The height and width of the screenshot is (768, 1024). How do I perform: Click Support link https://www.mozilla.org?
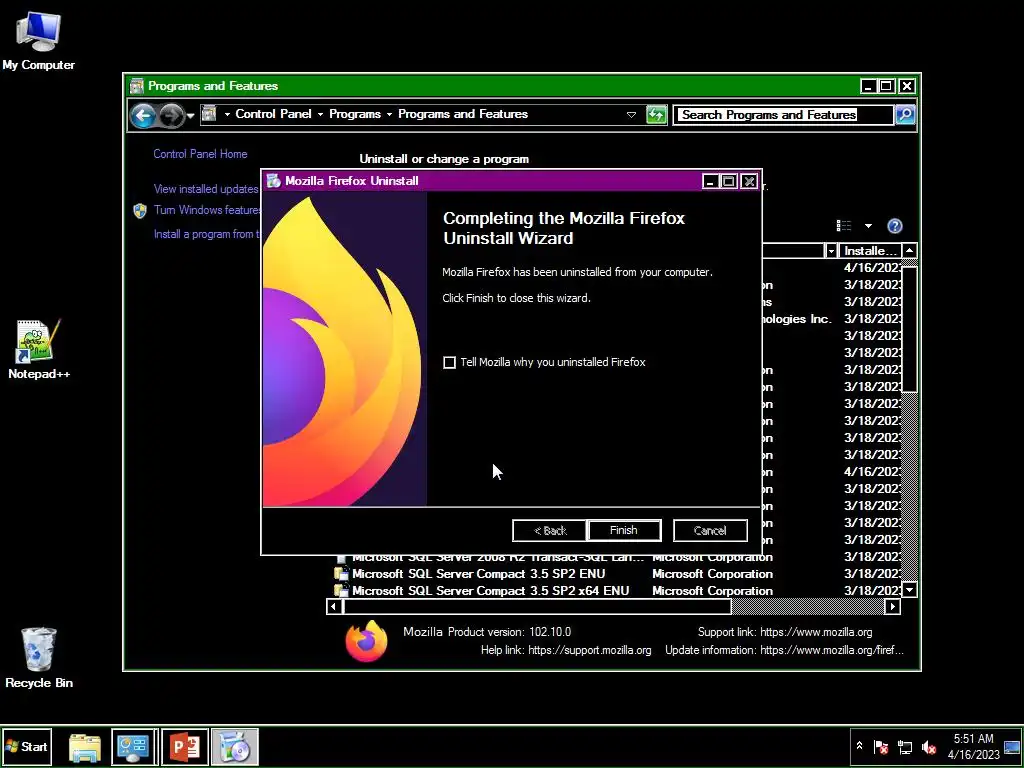[816, 632]
